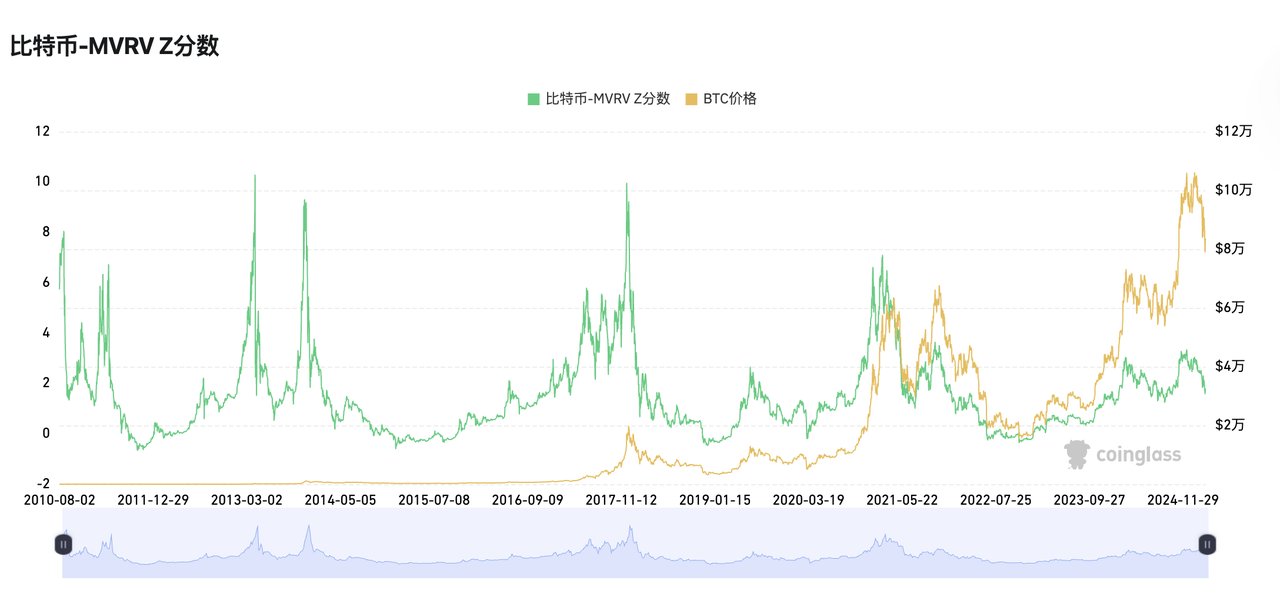This screenshot has width=1280, height=604.
Task: Click the 2013-03-02 date axis label
Action: click(247, 498)
